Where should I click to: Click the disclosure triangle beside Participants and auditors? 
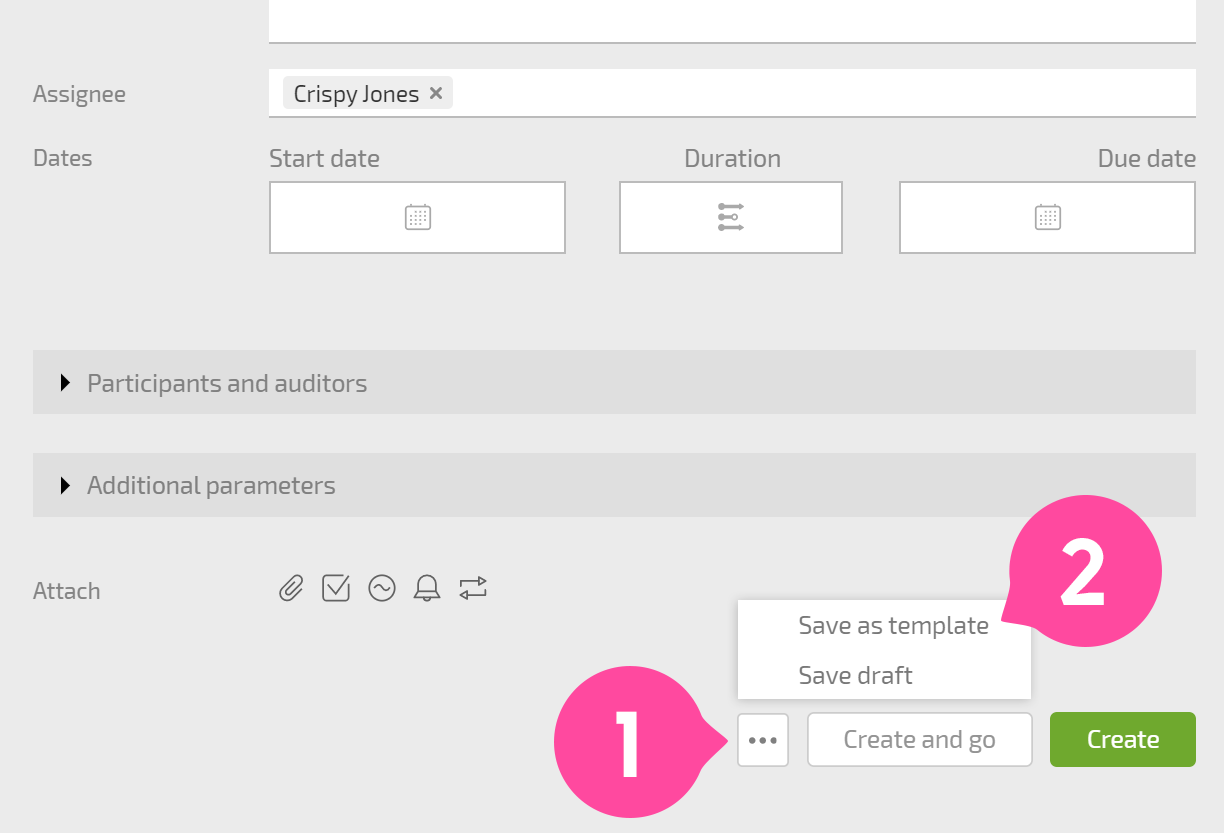tap(66, 382)
